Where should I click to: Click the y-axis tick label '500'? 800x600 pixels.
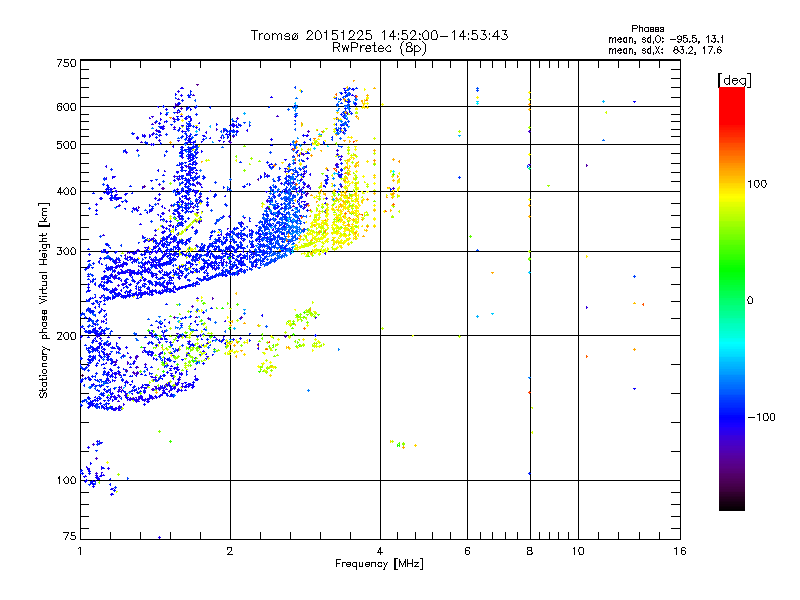[66, 145]
